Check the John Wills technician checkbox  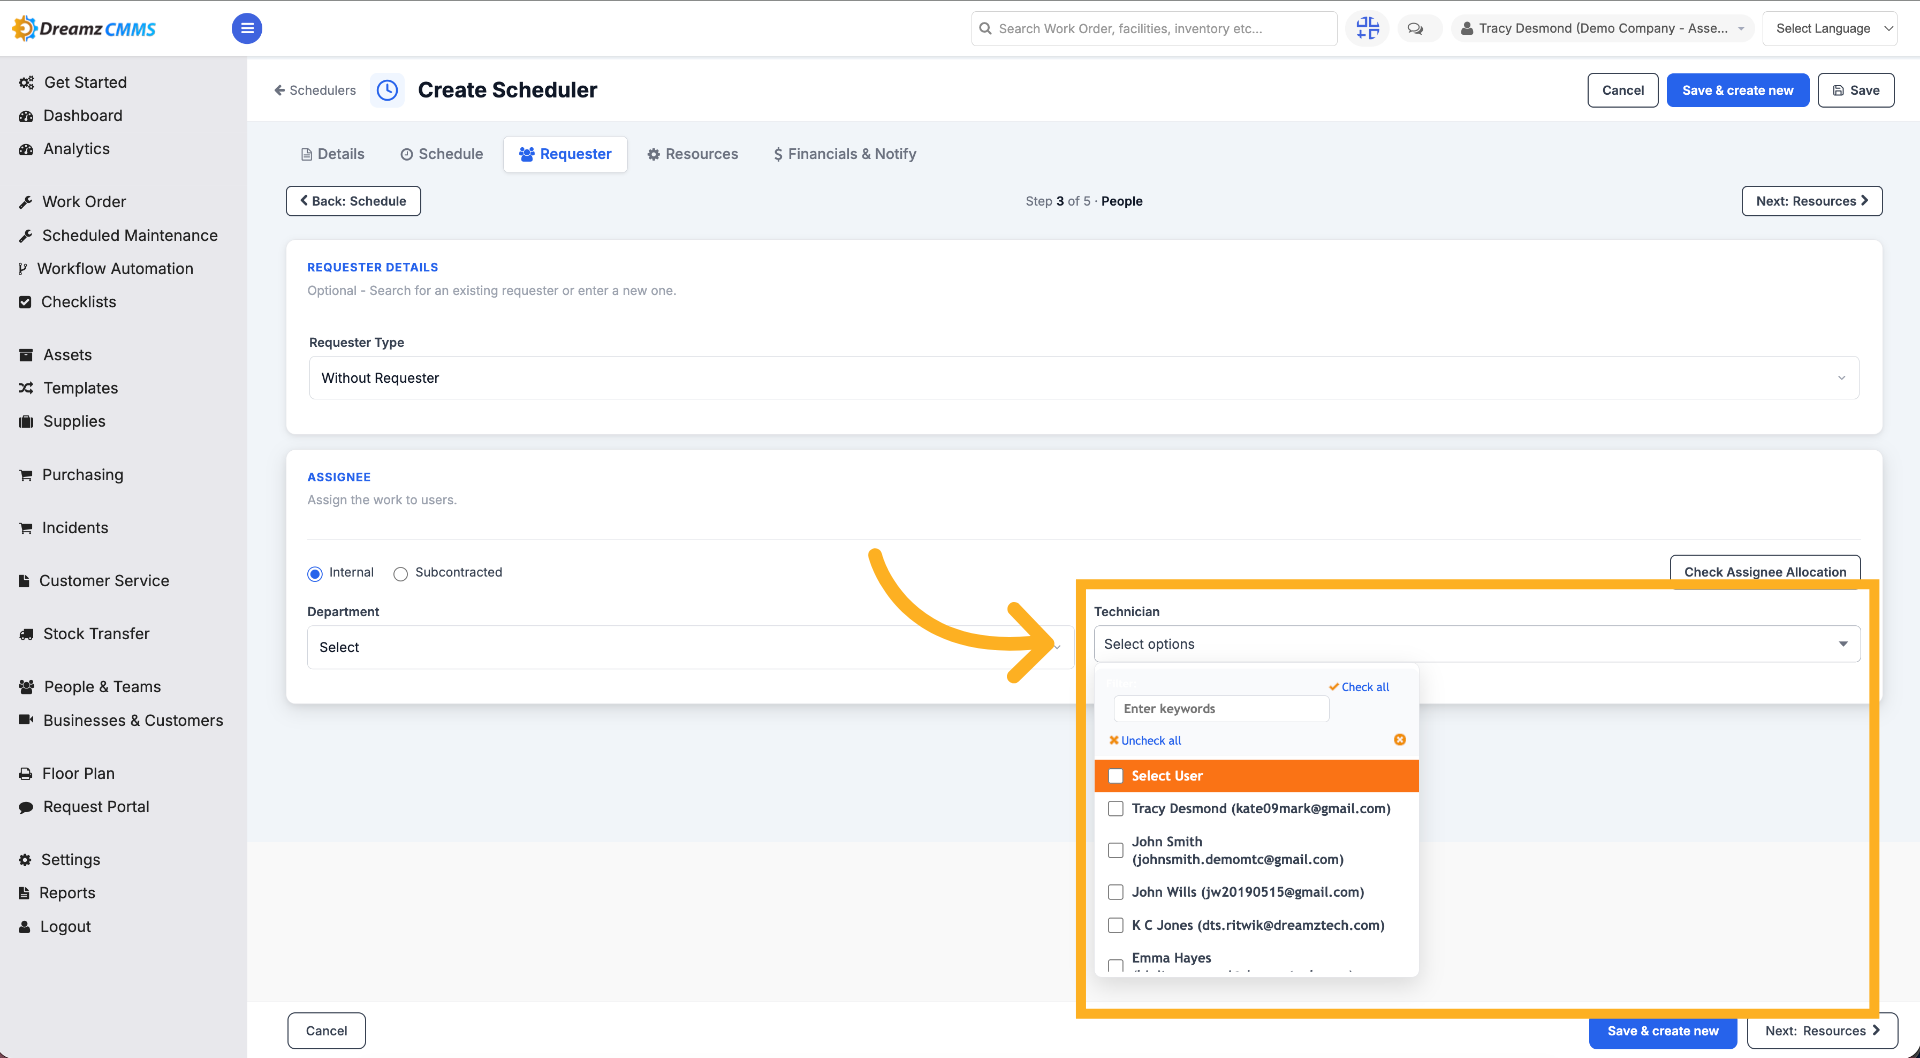(1116, 892)
